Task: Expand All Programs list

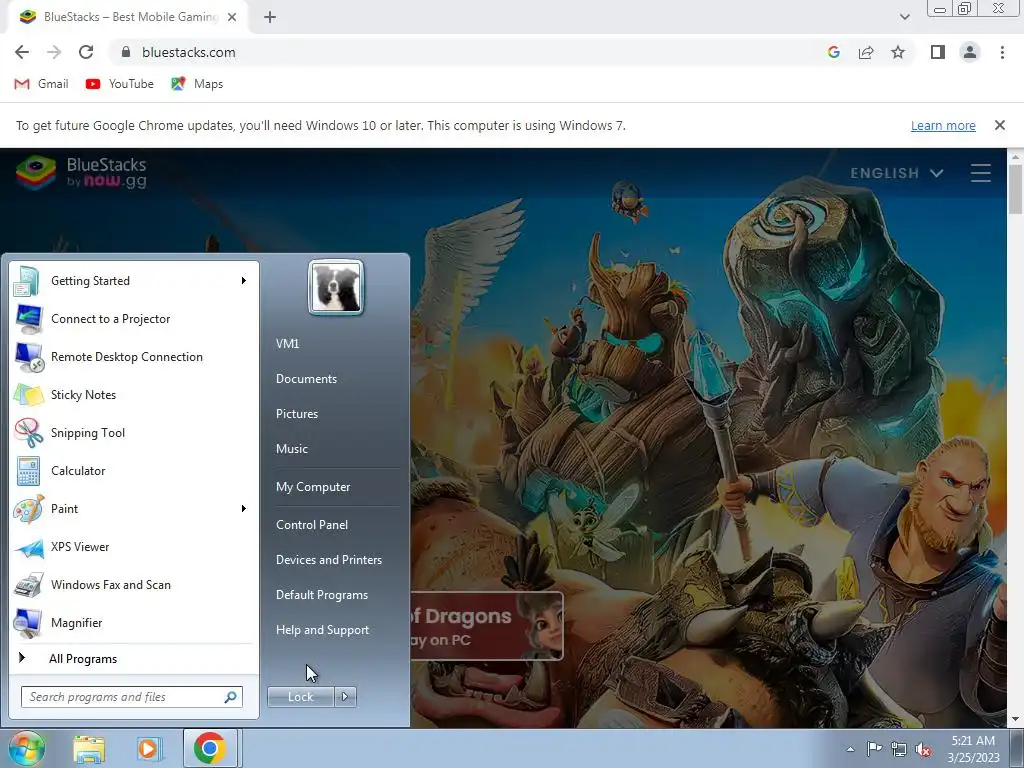Action: coord(133,658)
